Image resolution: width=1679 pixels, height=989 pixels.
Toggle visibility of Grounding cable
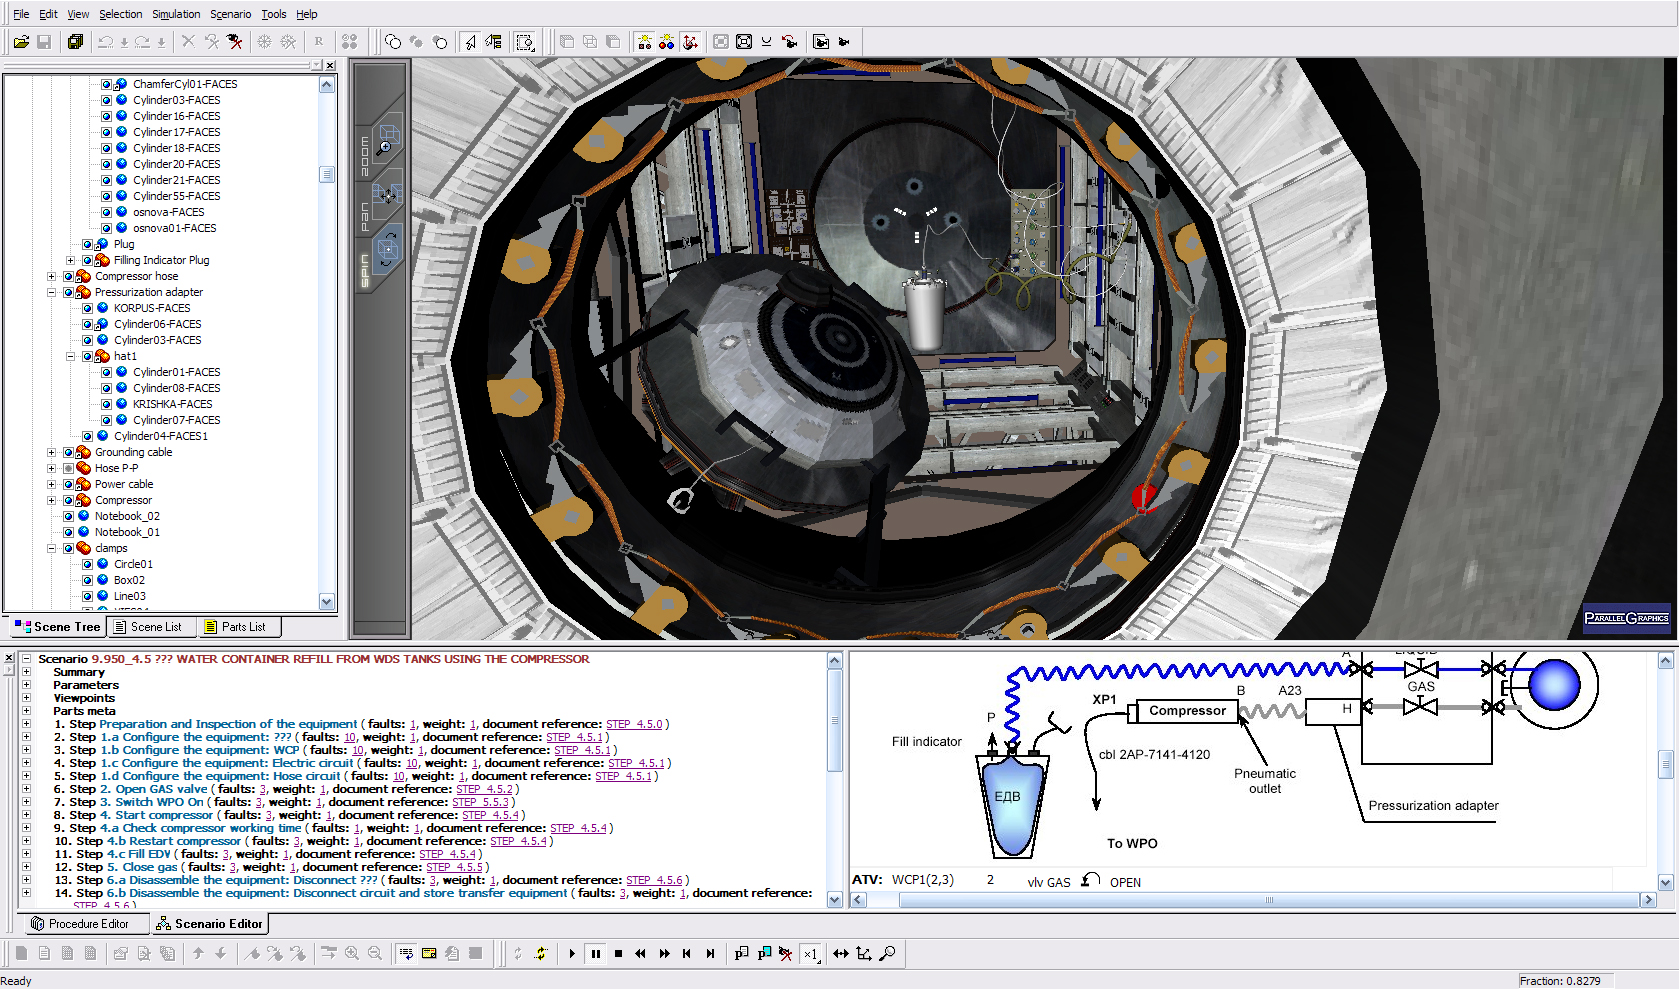pos(68,452)
